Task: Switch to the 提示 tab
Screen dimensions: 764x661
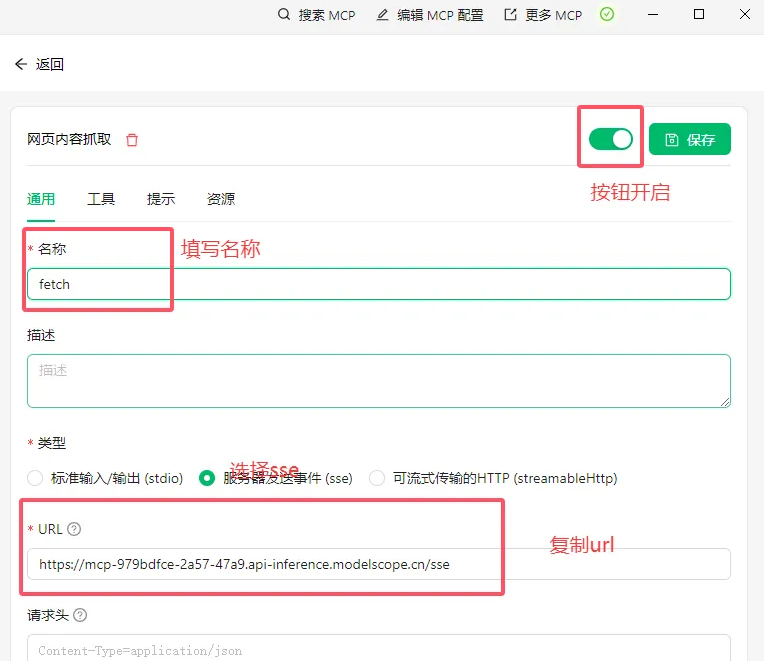Action: (161, 199)
